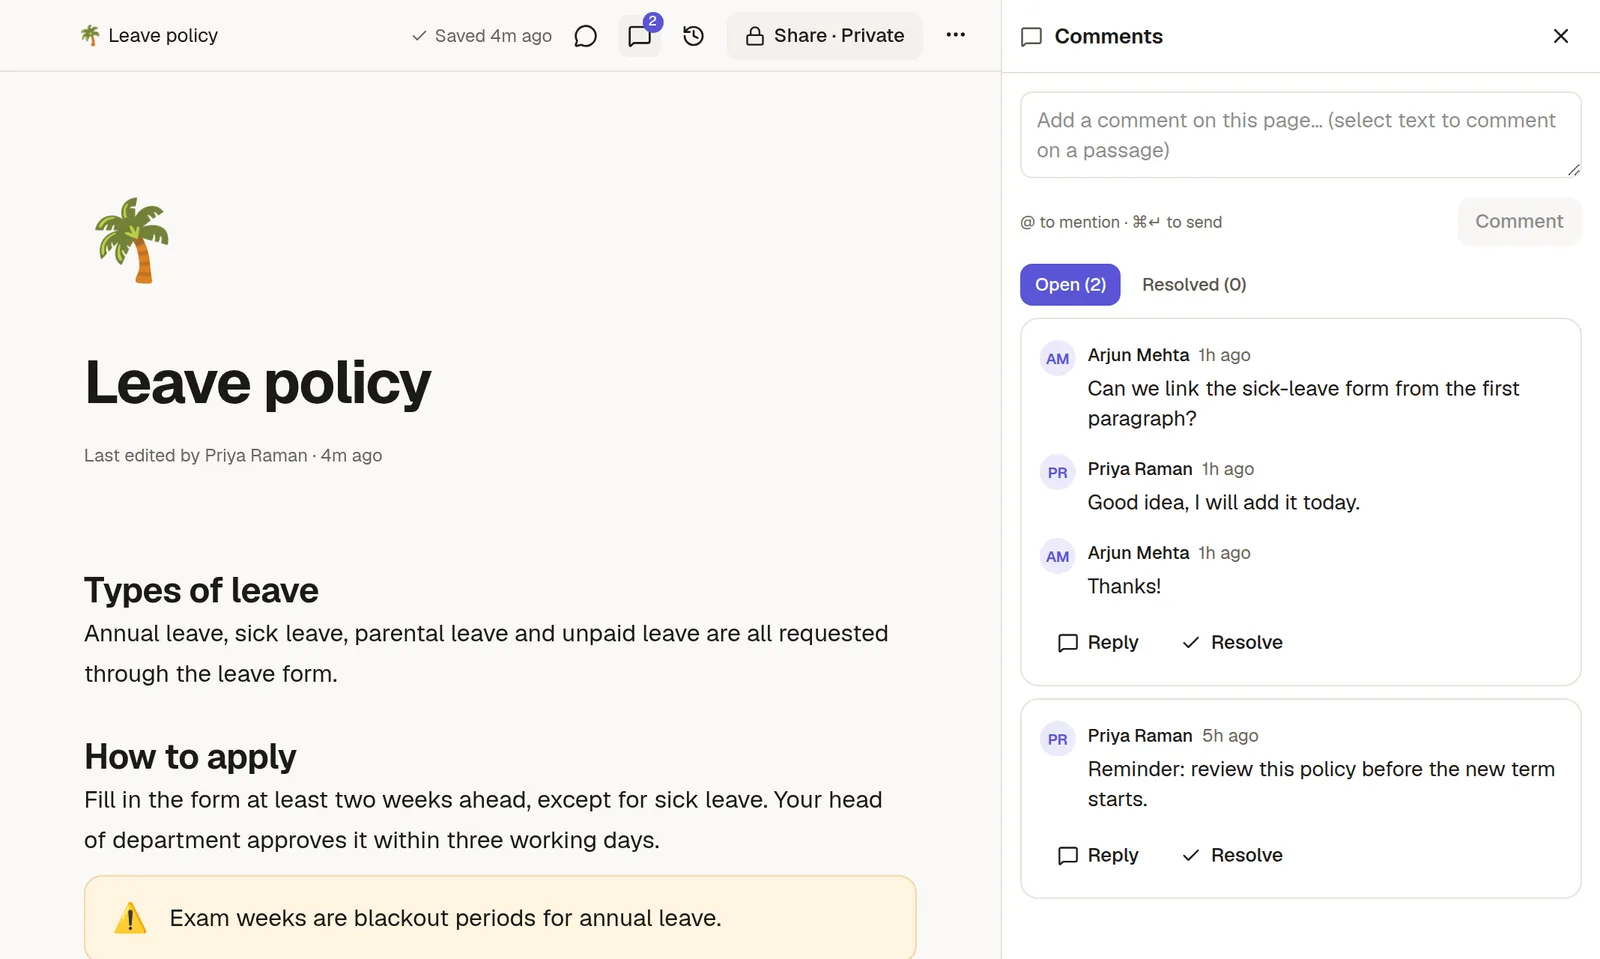
Task: Click the Leave policy page title
Action: [x=258, y=383]
